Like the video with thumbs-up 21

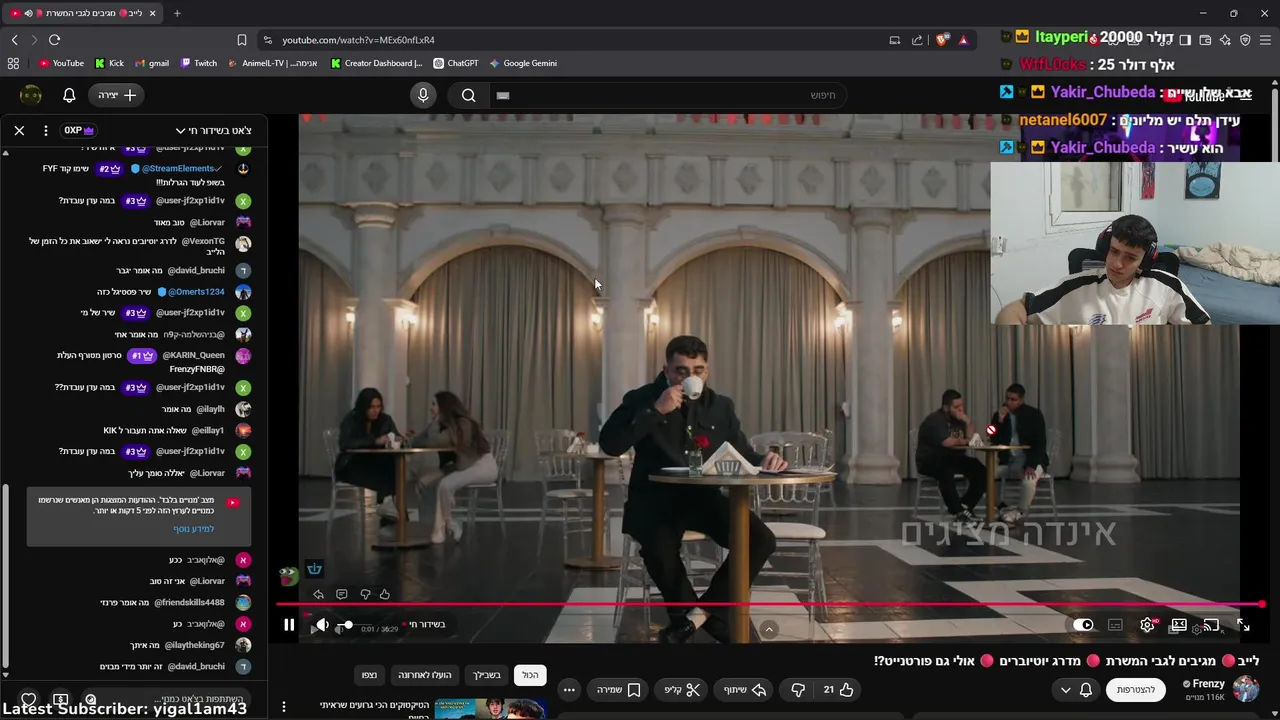coord(838,689)
